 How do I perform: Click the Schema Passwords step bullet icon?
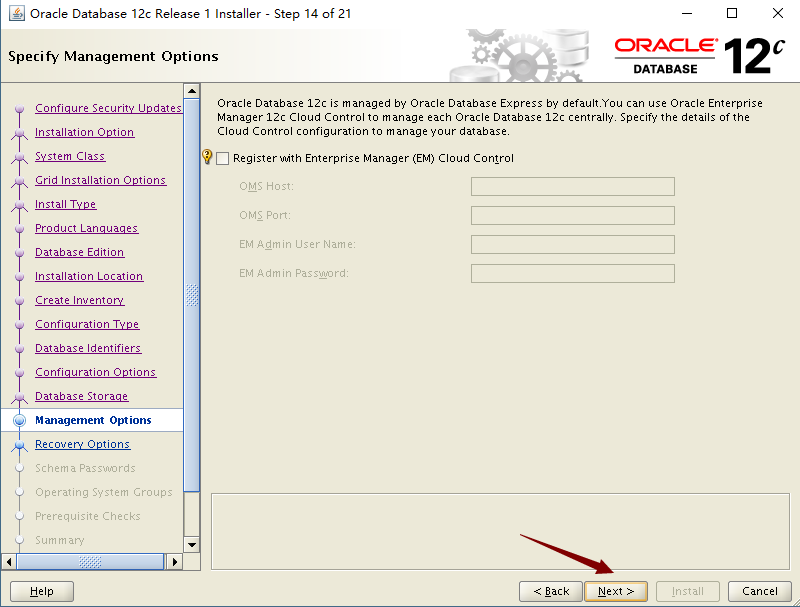pyautogui.click(x=19, y=468)
